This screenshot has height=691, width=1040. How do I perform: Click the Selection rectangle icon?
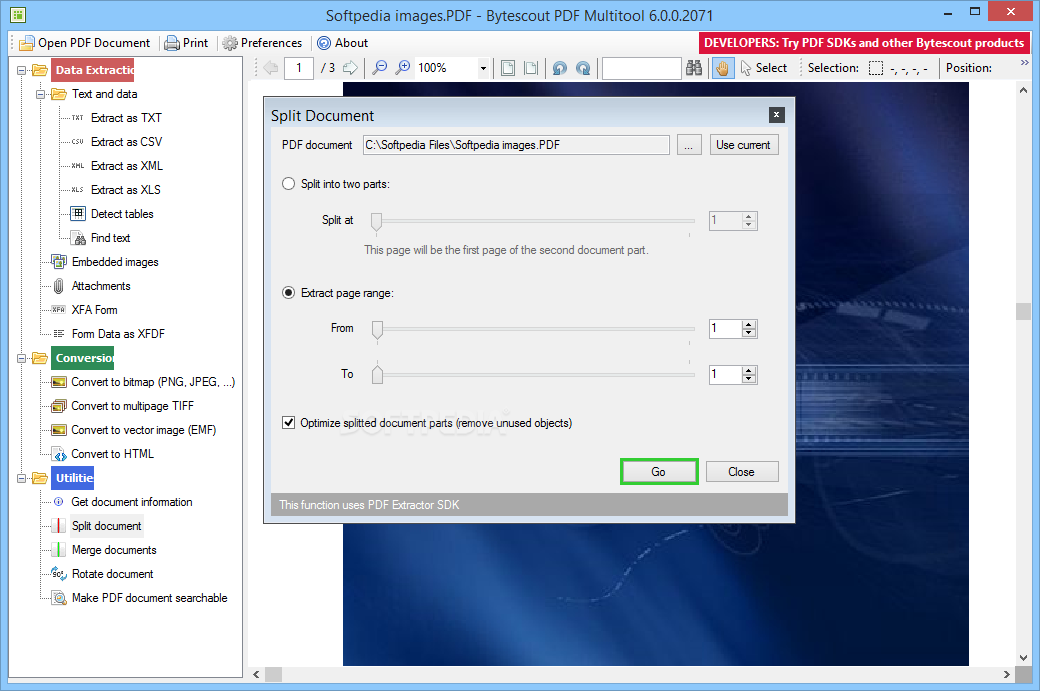click(876, 68)
